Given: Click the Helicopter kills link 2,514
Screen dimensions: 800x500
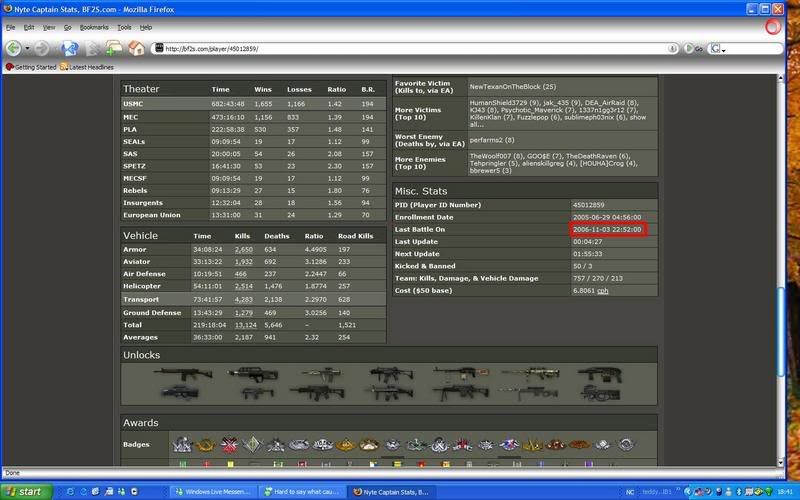Looking at the screenshot, I should point(243,286).
